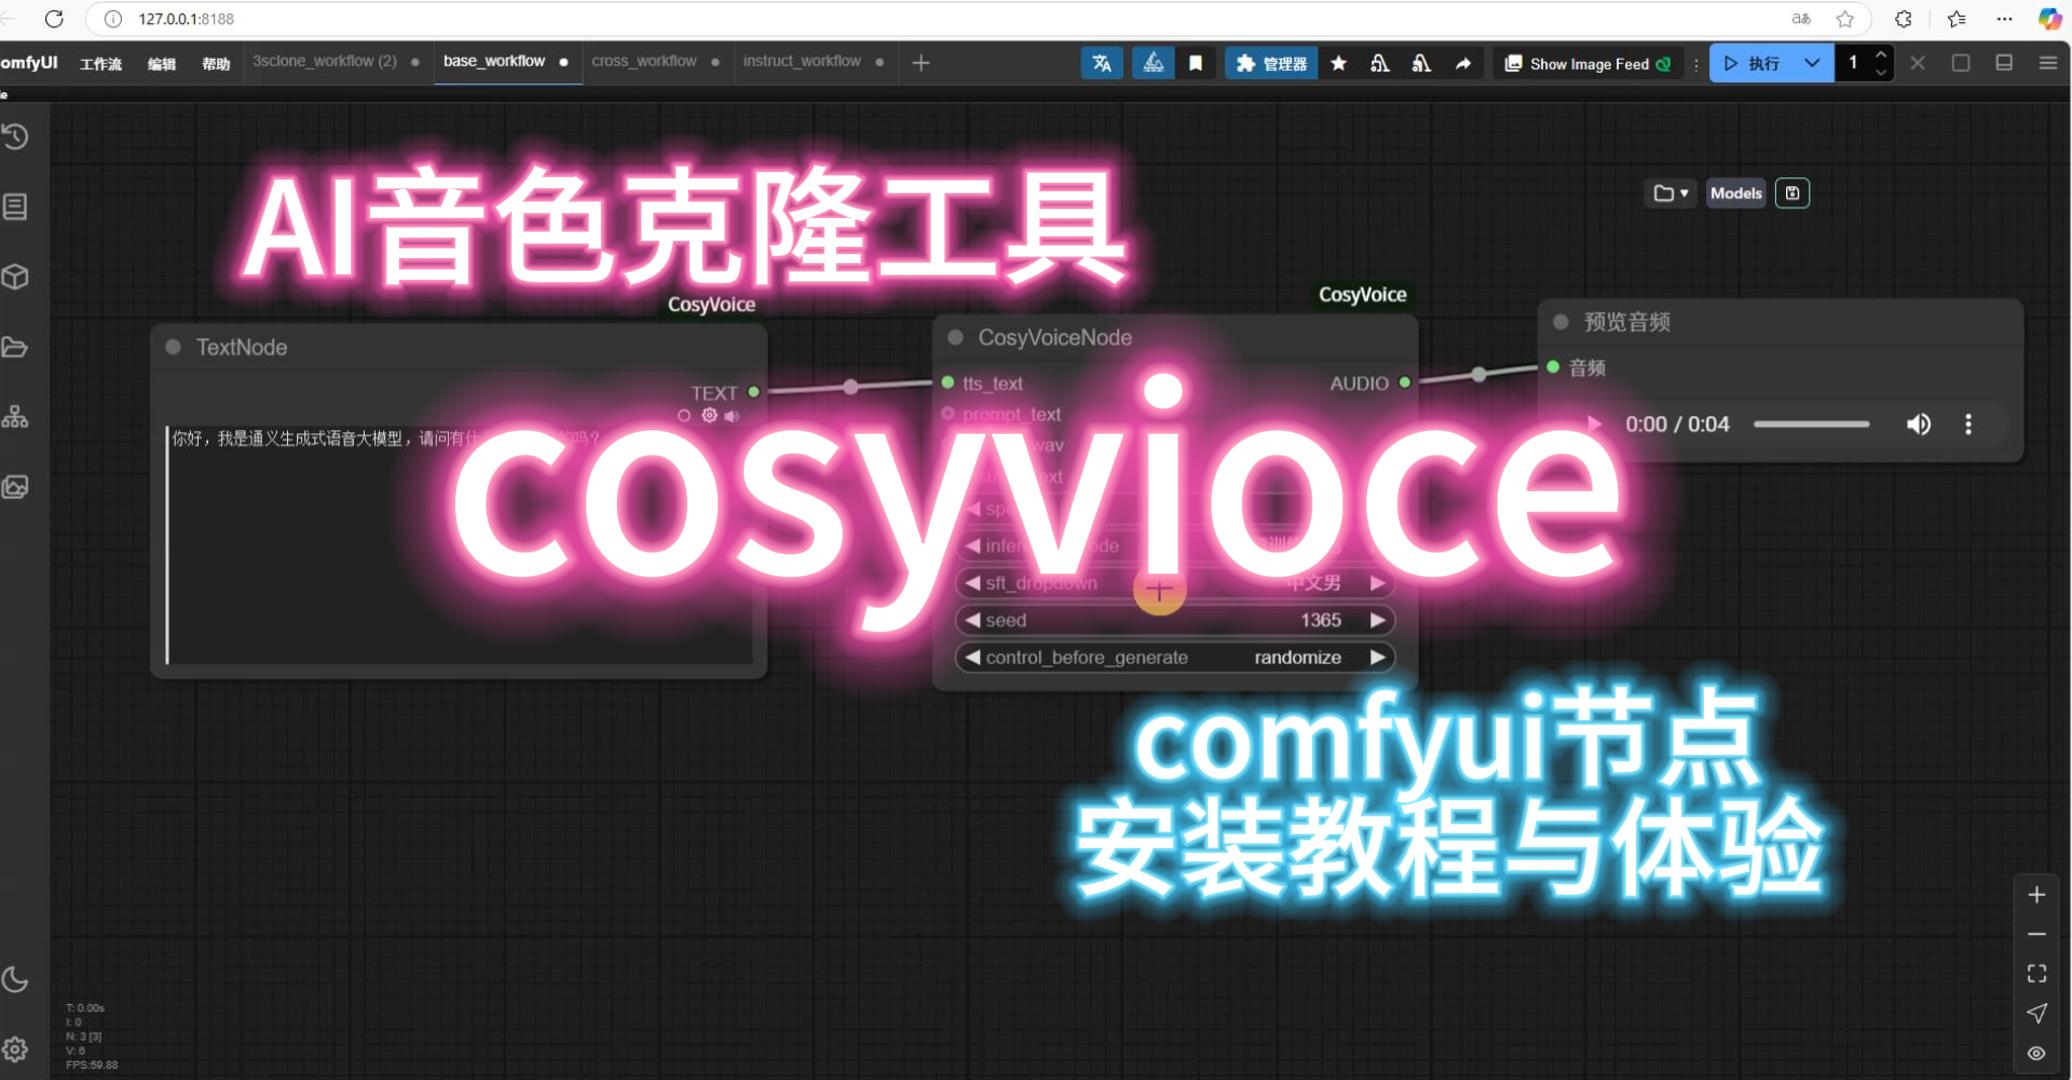Click the first unload models icon

(1380, 63)
